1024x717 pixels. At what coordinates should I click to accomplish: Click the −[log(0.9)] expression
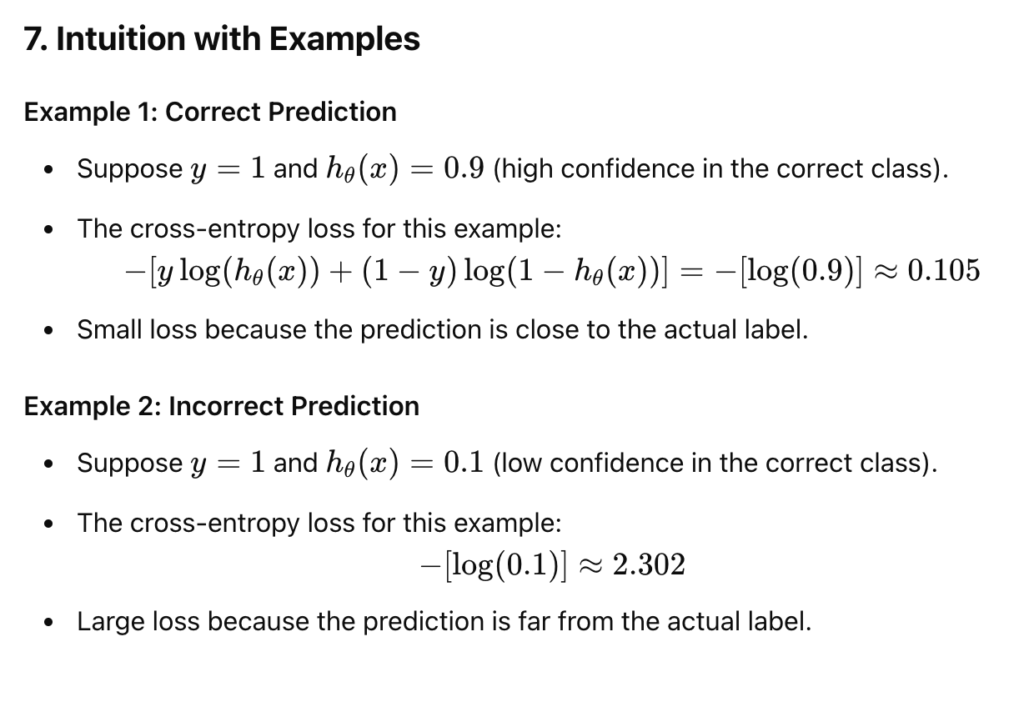point(789,270)
